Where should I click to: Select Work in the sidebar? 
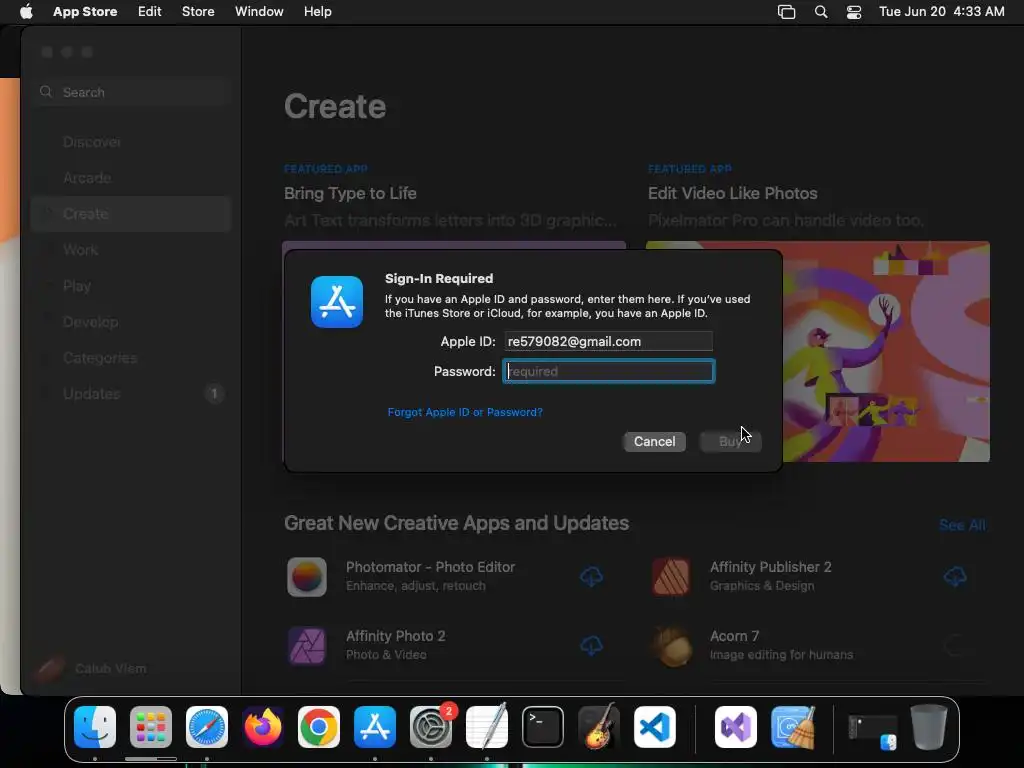point(131,249)
